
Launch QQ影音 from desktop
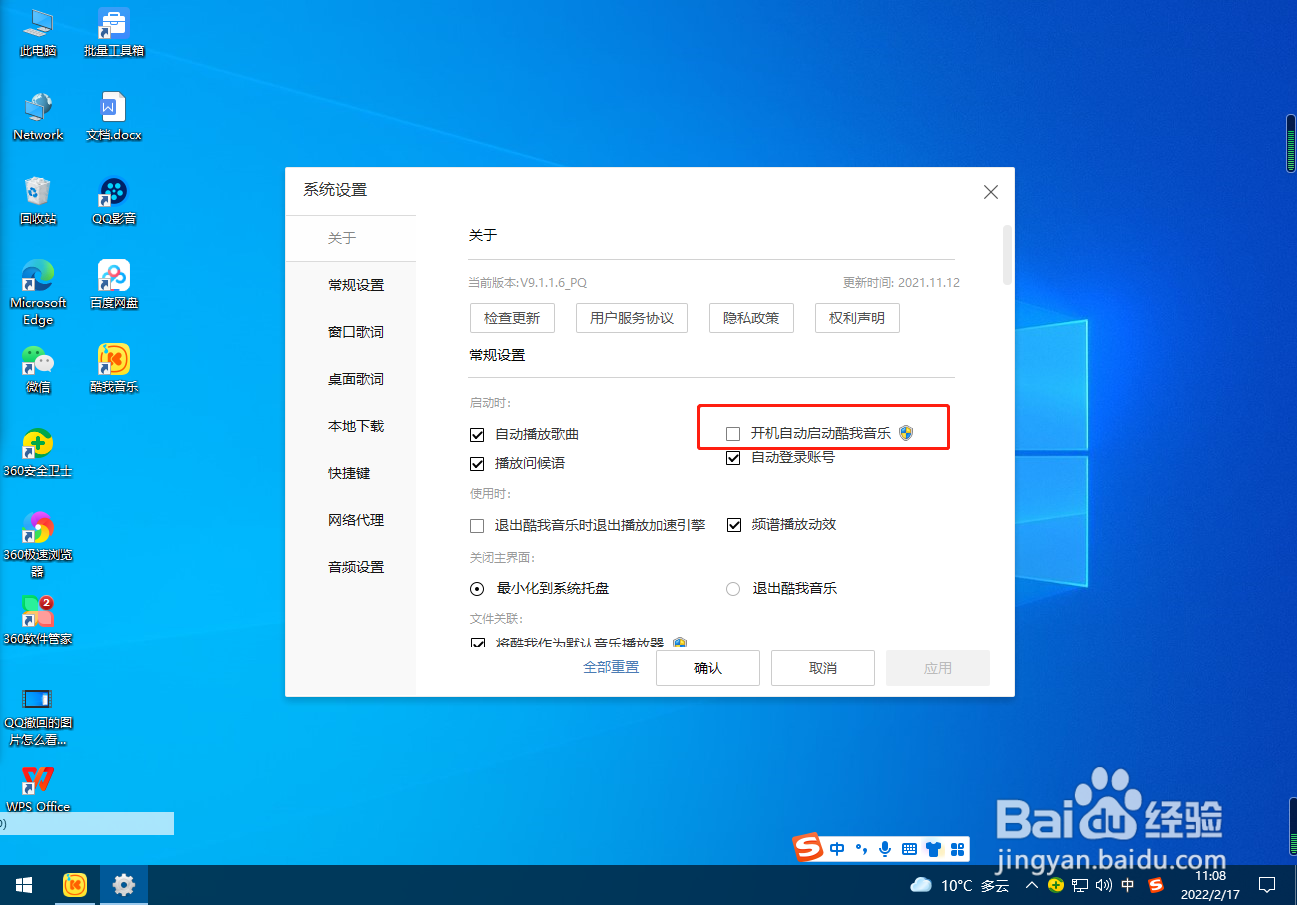coord(114,200)
